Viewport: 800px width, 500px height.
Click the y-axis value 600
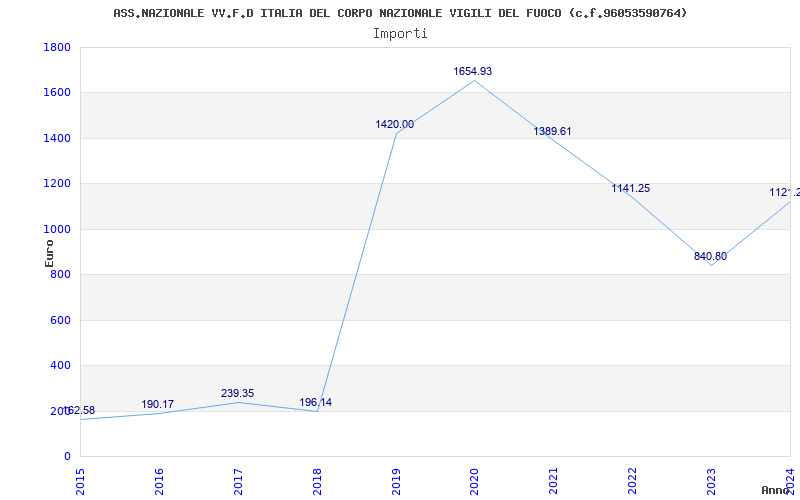(61, 320)
